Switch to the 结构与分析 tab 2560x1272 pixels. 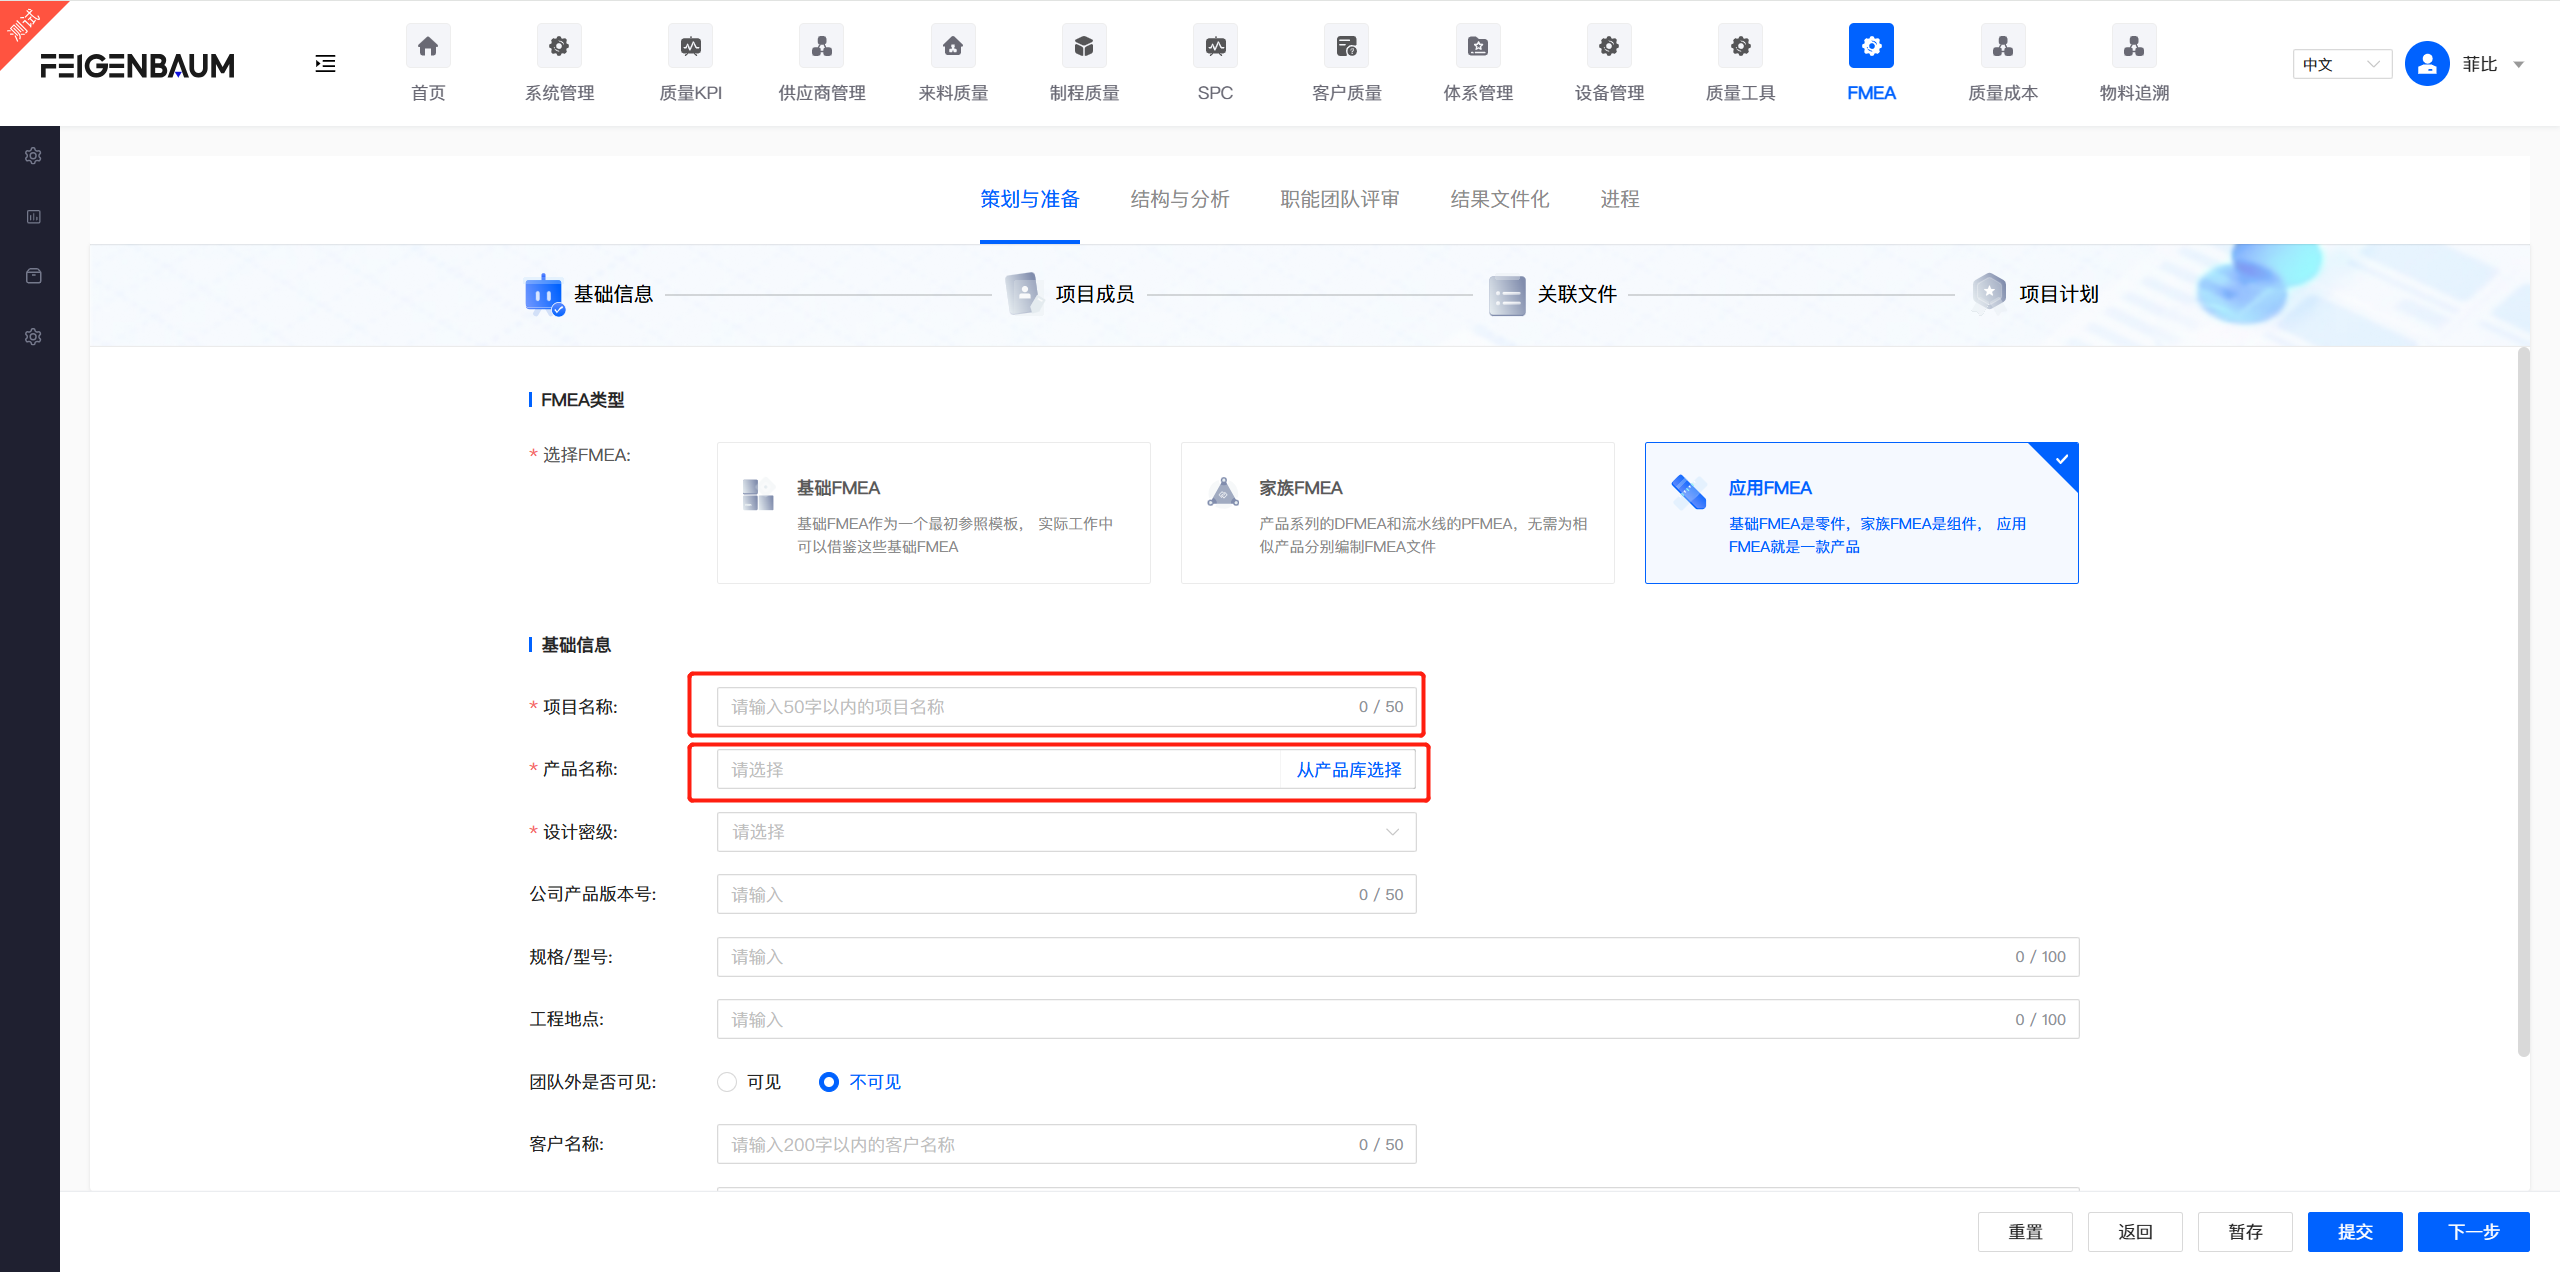click(1179, 199)
